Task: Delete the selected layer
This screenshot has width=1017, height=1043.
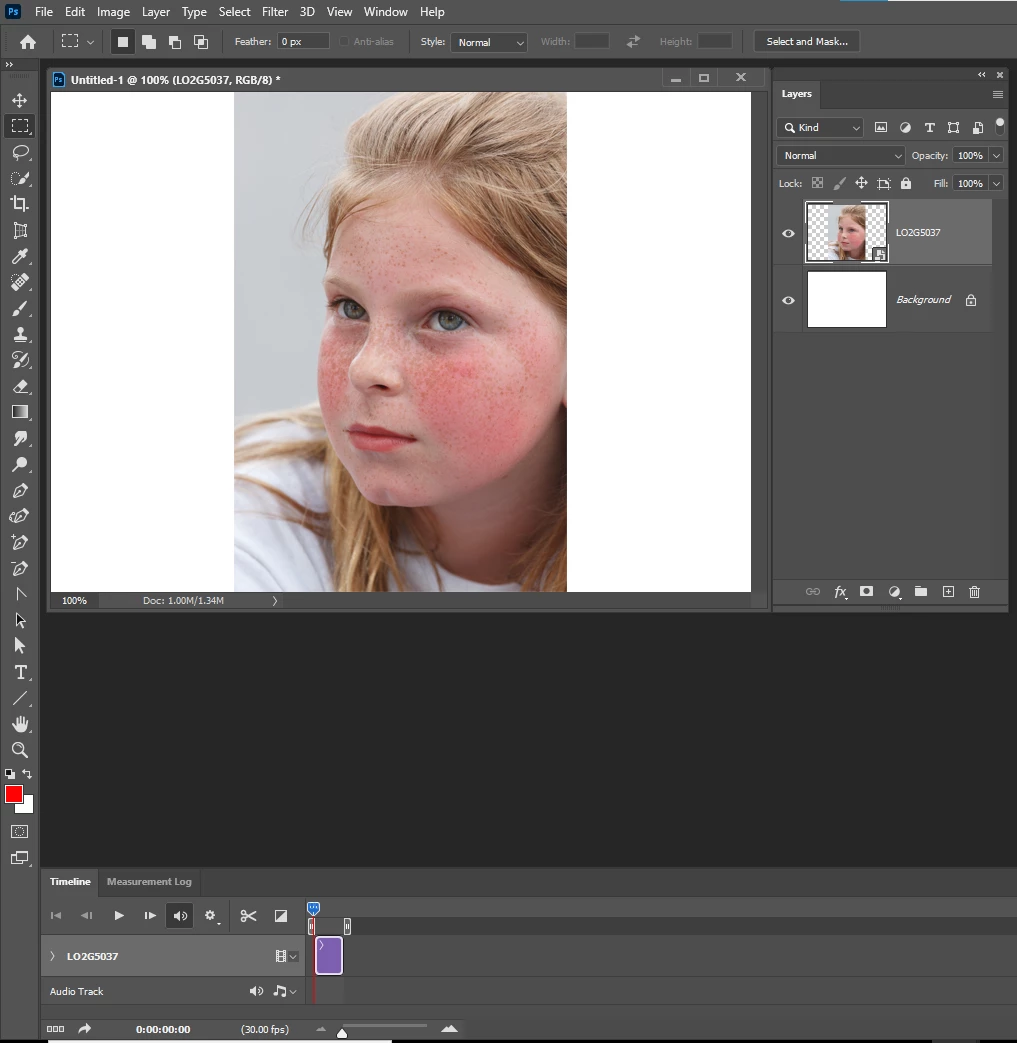Action: click(974, 591)
